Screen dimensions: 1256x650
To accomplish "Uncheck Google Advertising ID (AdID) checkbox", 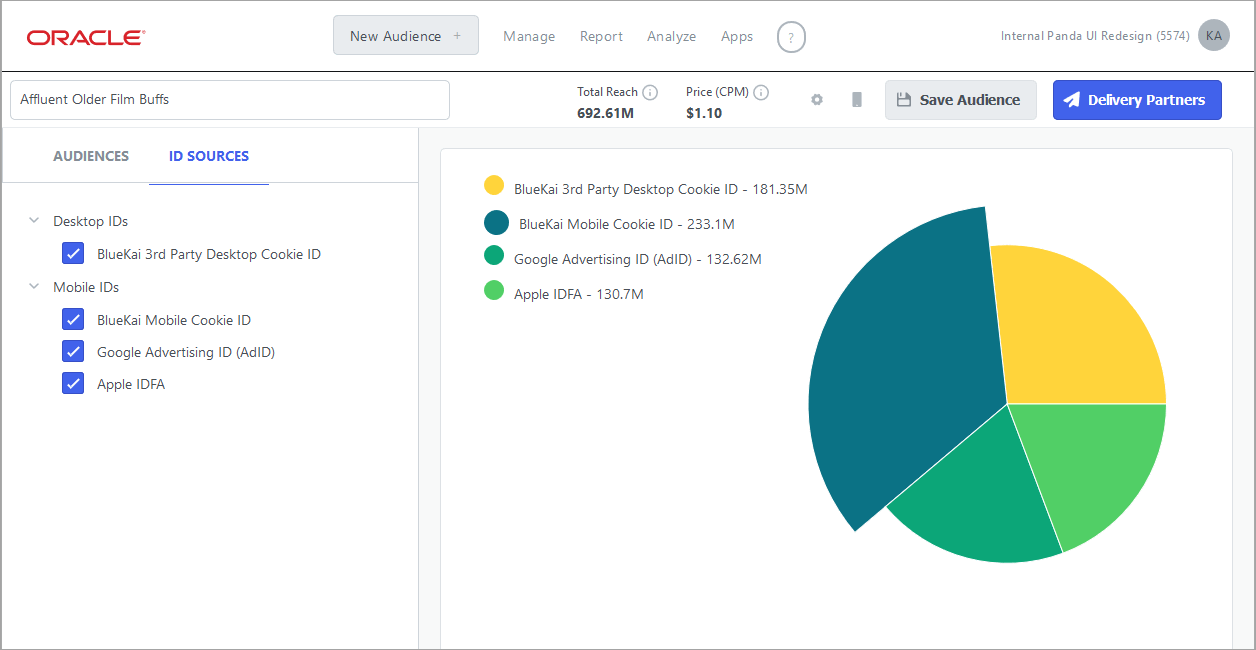I will pyautogui.click(x=73, y=352).
